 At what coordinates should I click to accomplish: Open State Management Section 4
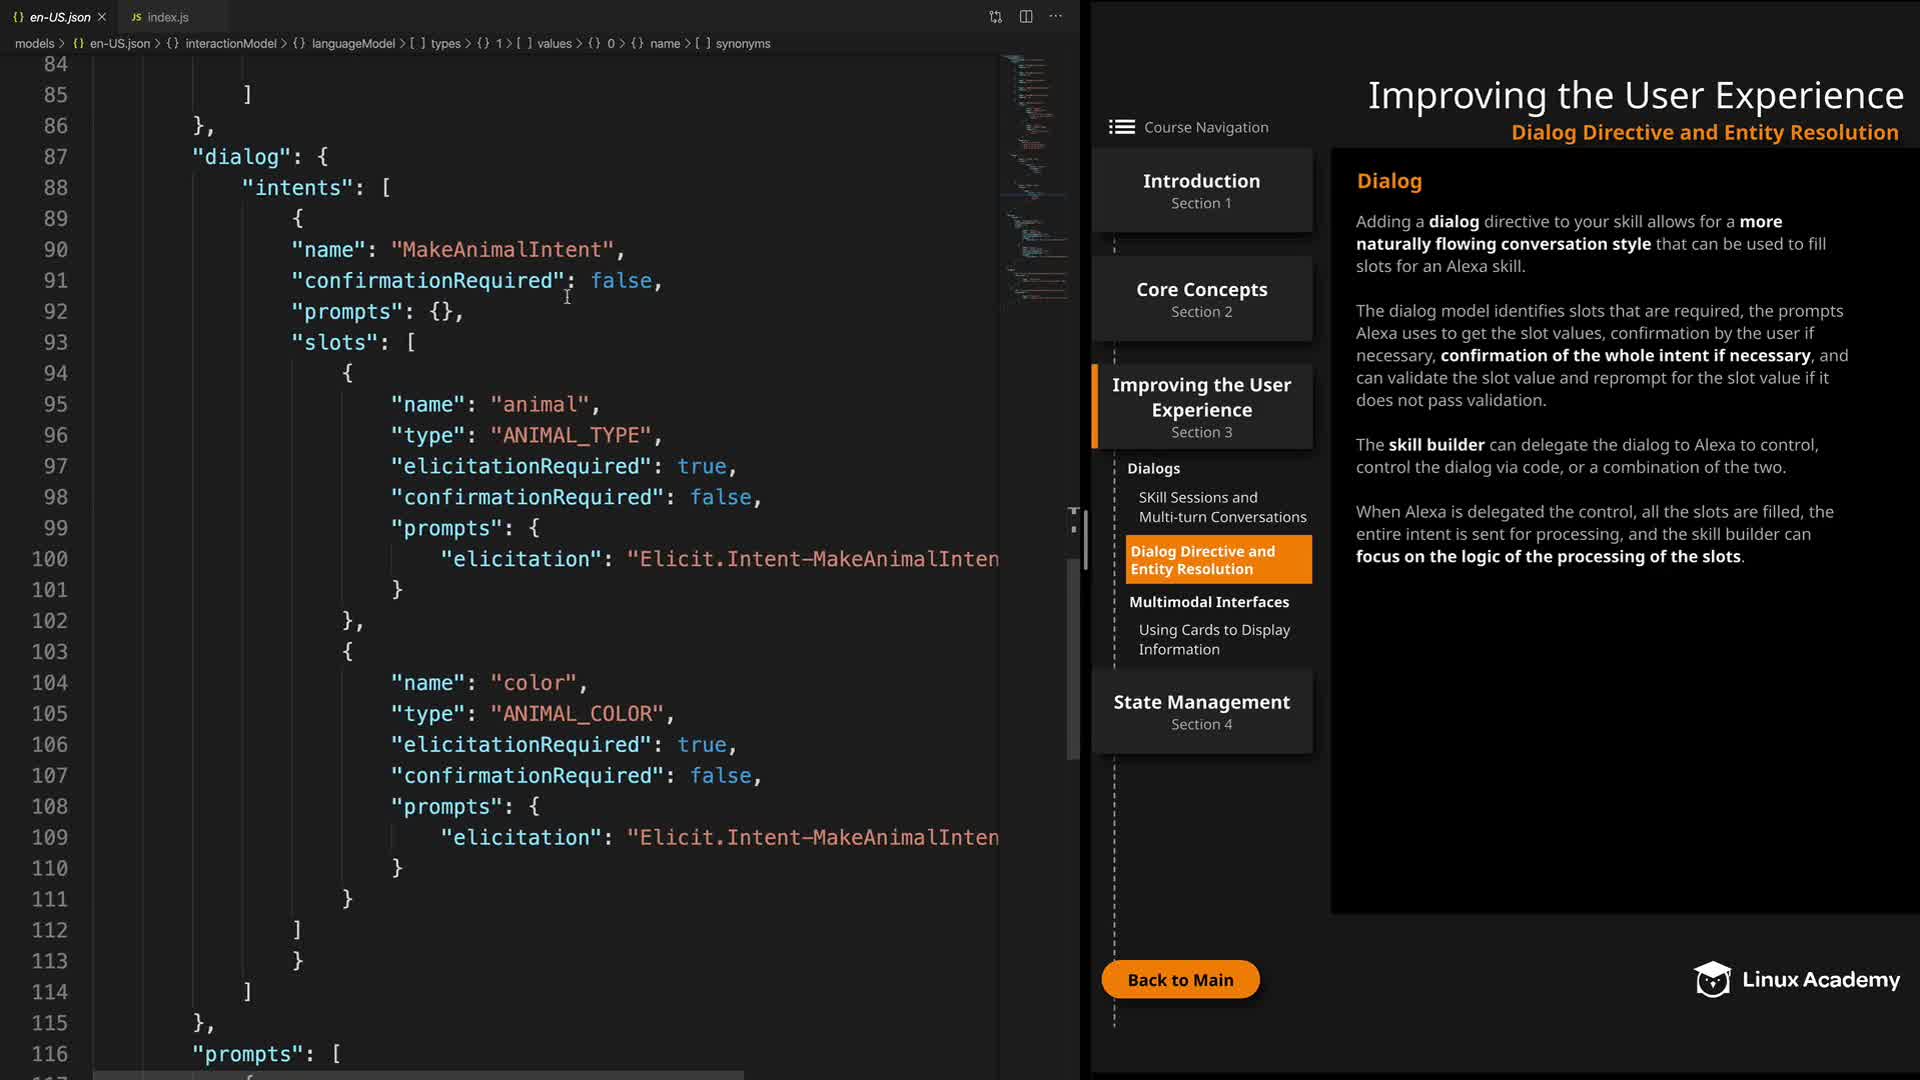click(1201, 711)
